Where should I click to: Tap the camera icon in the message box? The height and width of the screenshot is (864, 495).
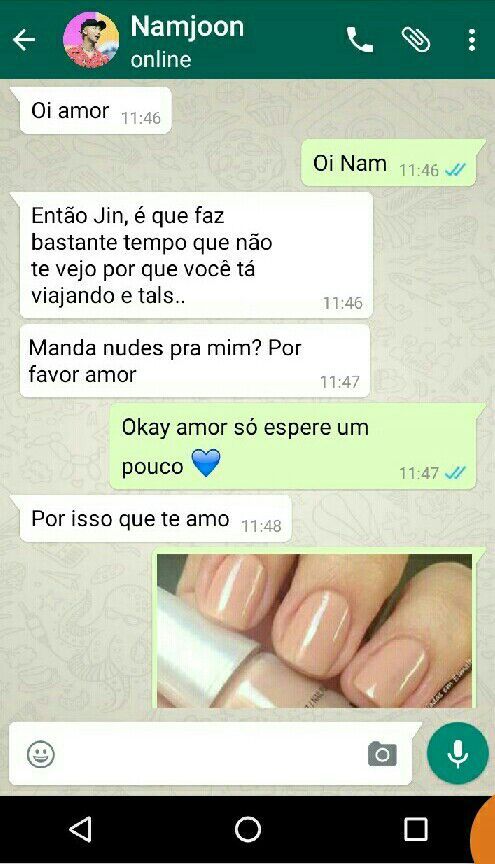[383, 754]
